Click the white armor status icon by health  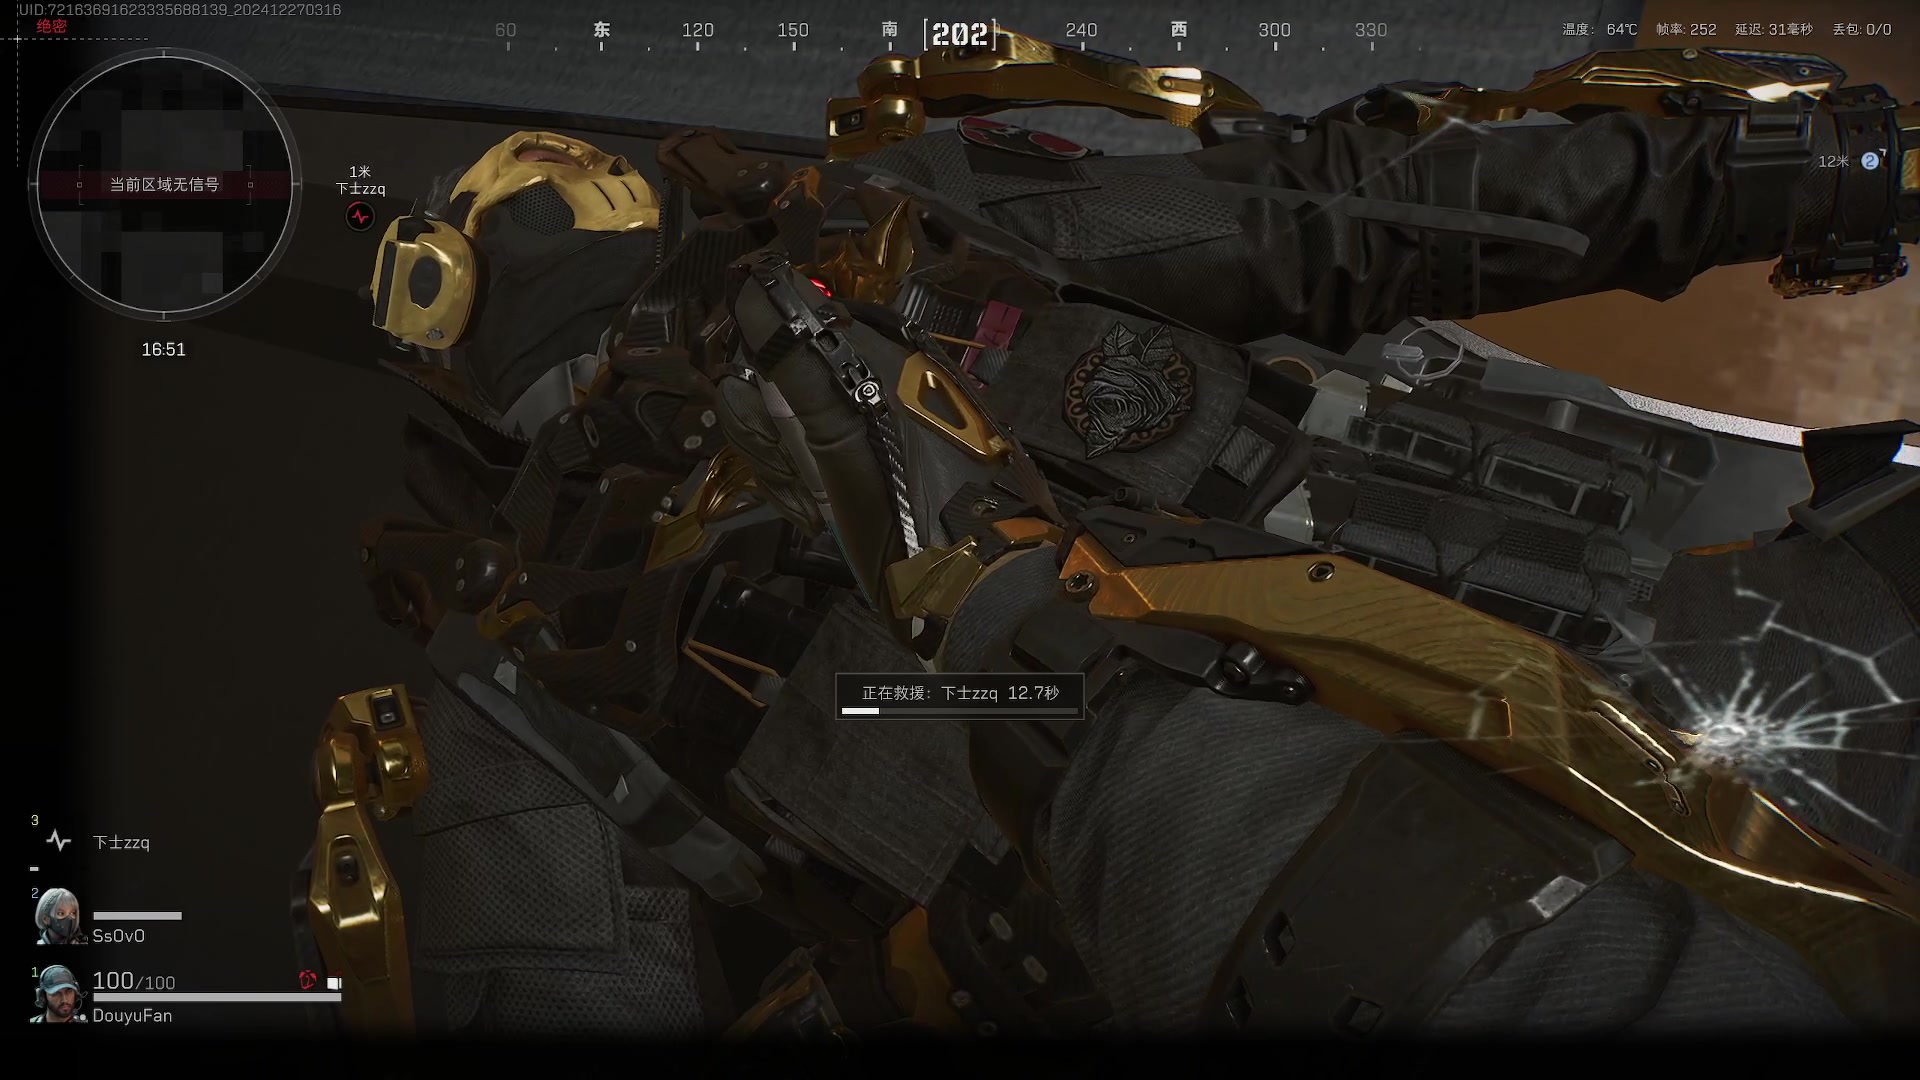click(x=334, y=983)
